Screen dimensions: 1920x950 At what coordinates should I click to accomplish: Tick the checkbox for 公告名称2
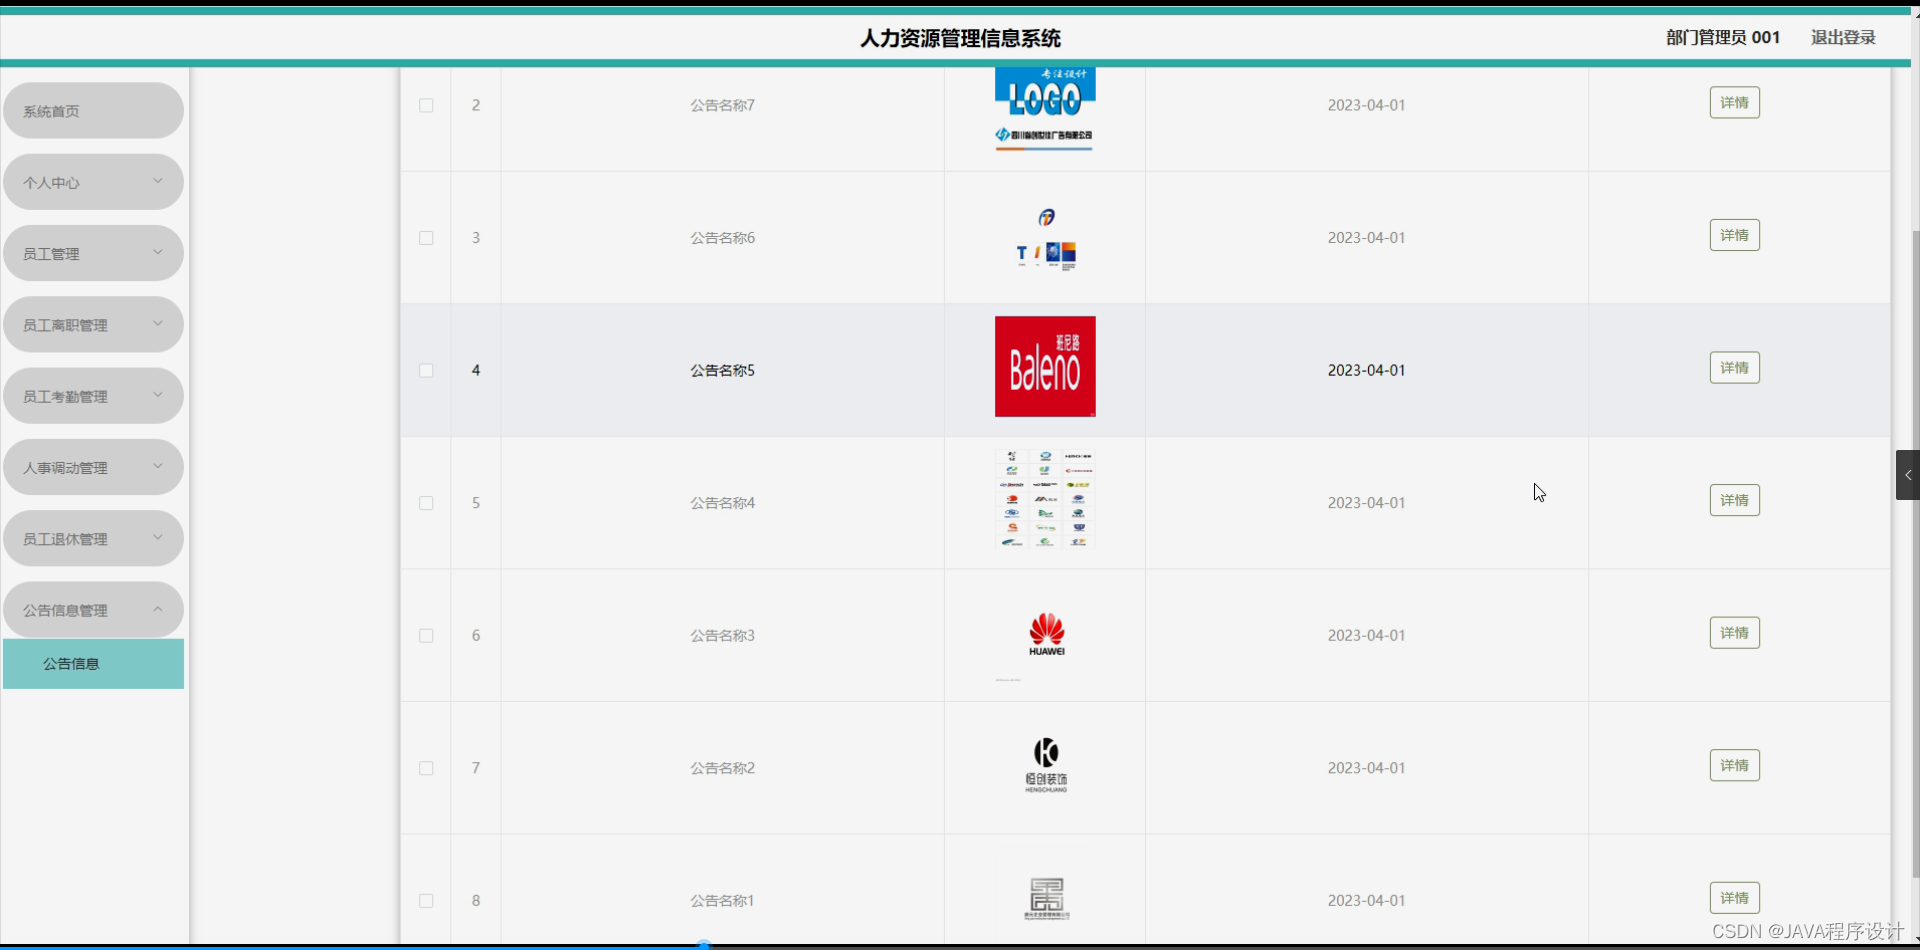426,768
